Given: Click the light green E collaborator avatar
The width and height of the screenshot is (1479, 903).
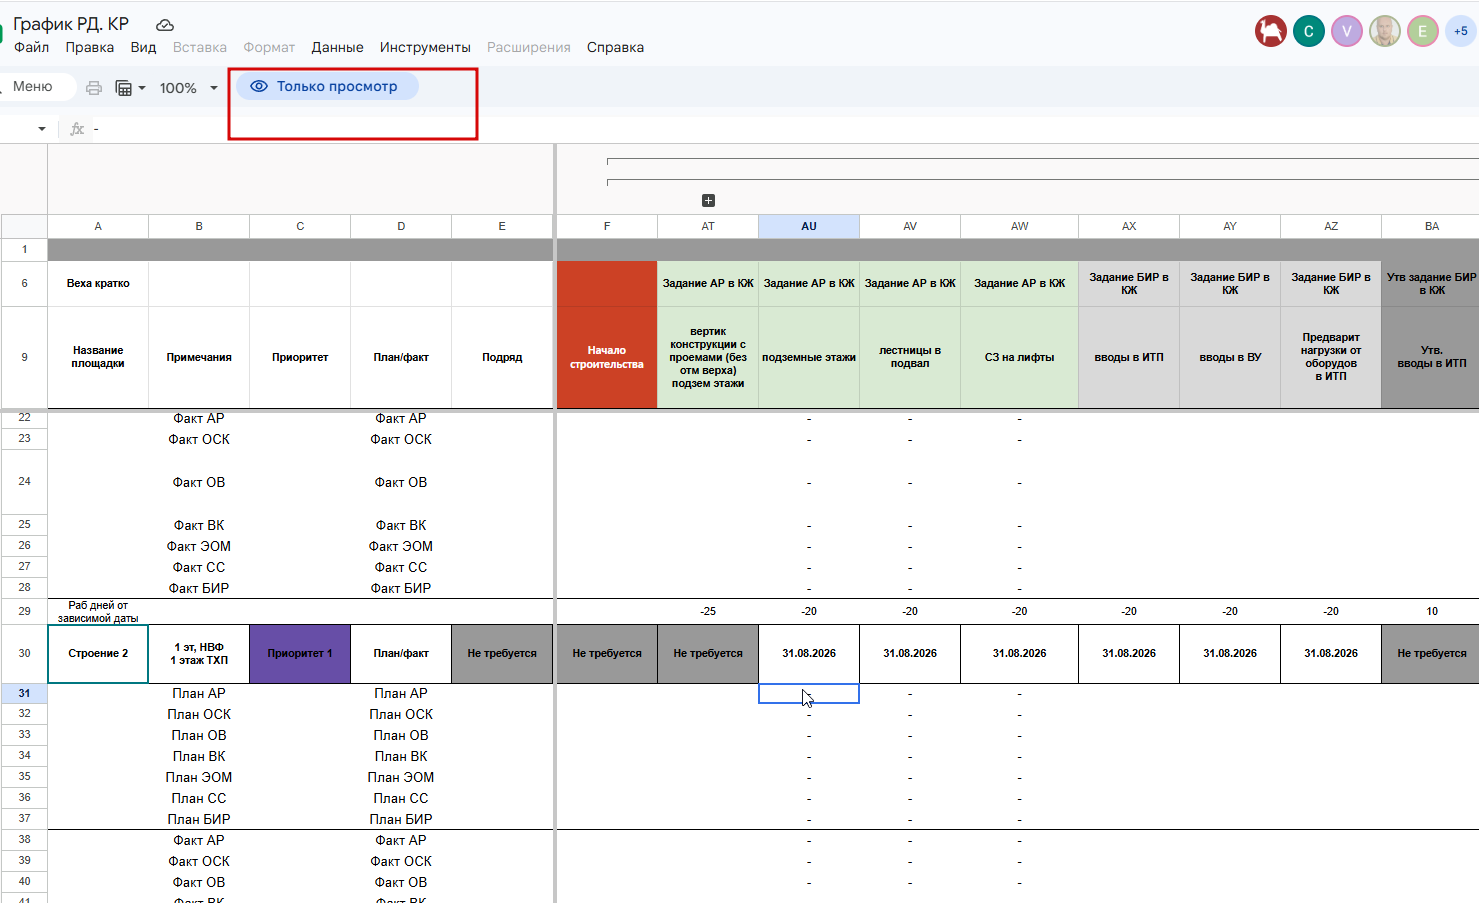Looking at the screenshot, I should coord(1423,31).
